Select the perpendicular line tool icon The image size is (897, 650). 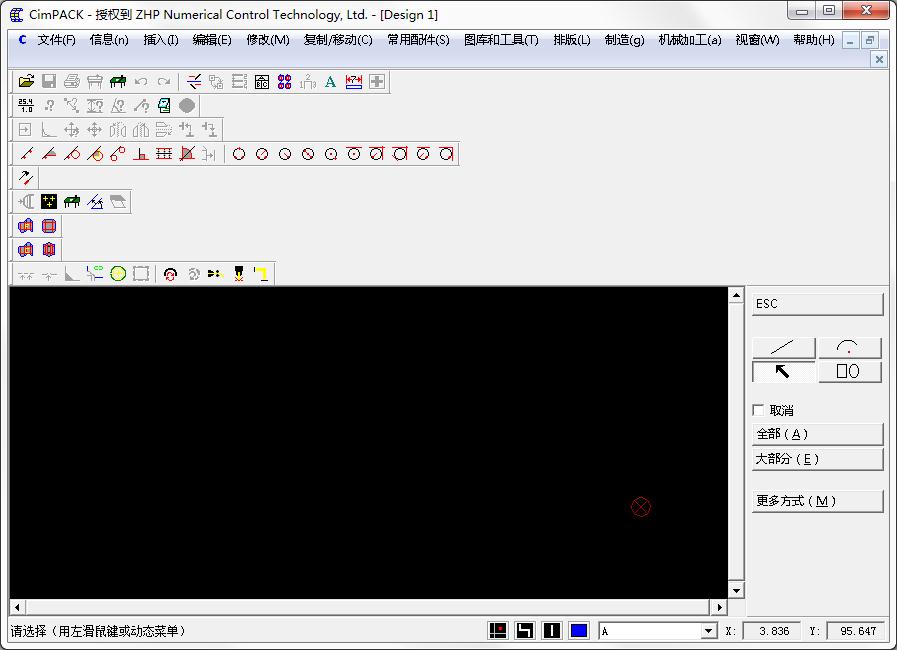(x=141, y=154)
